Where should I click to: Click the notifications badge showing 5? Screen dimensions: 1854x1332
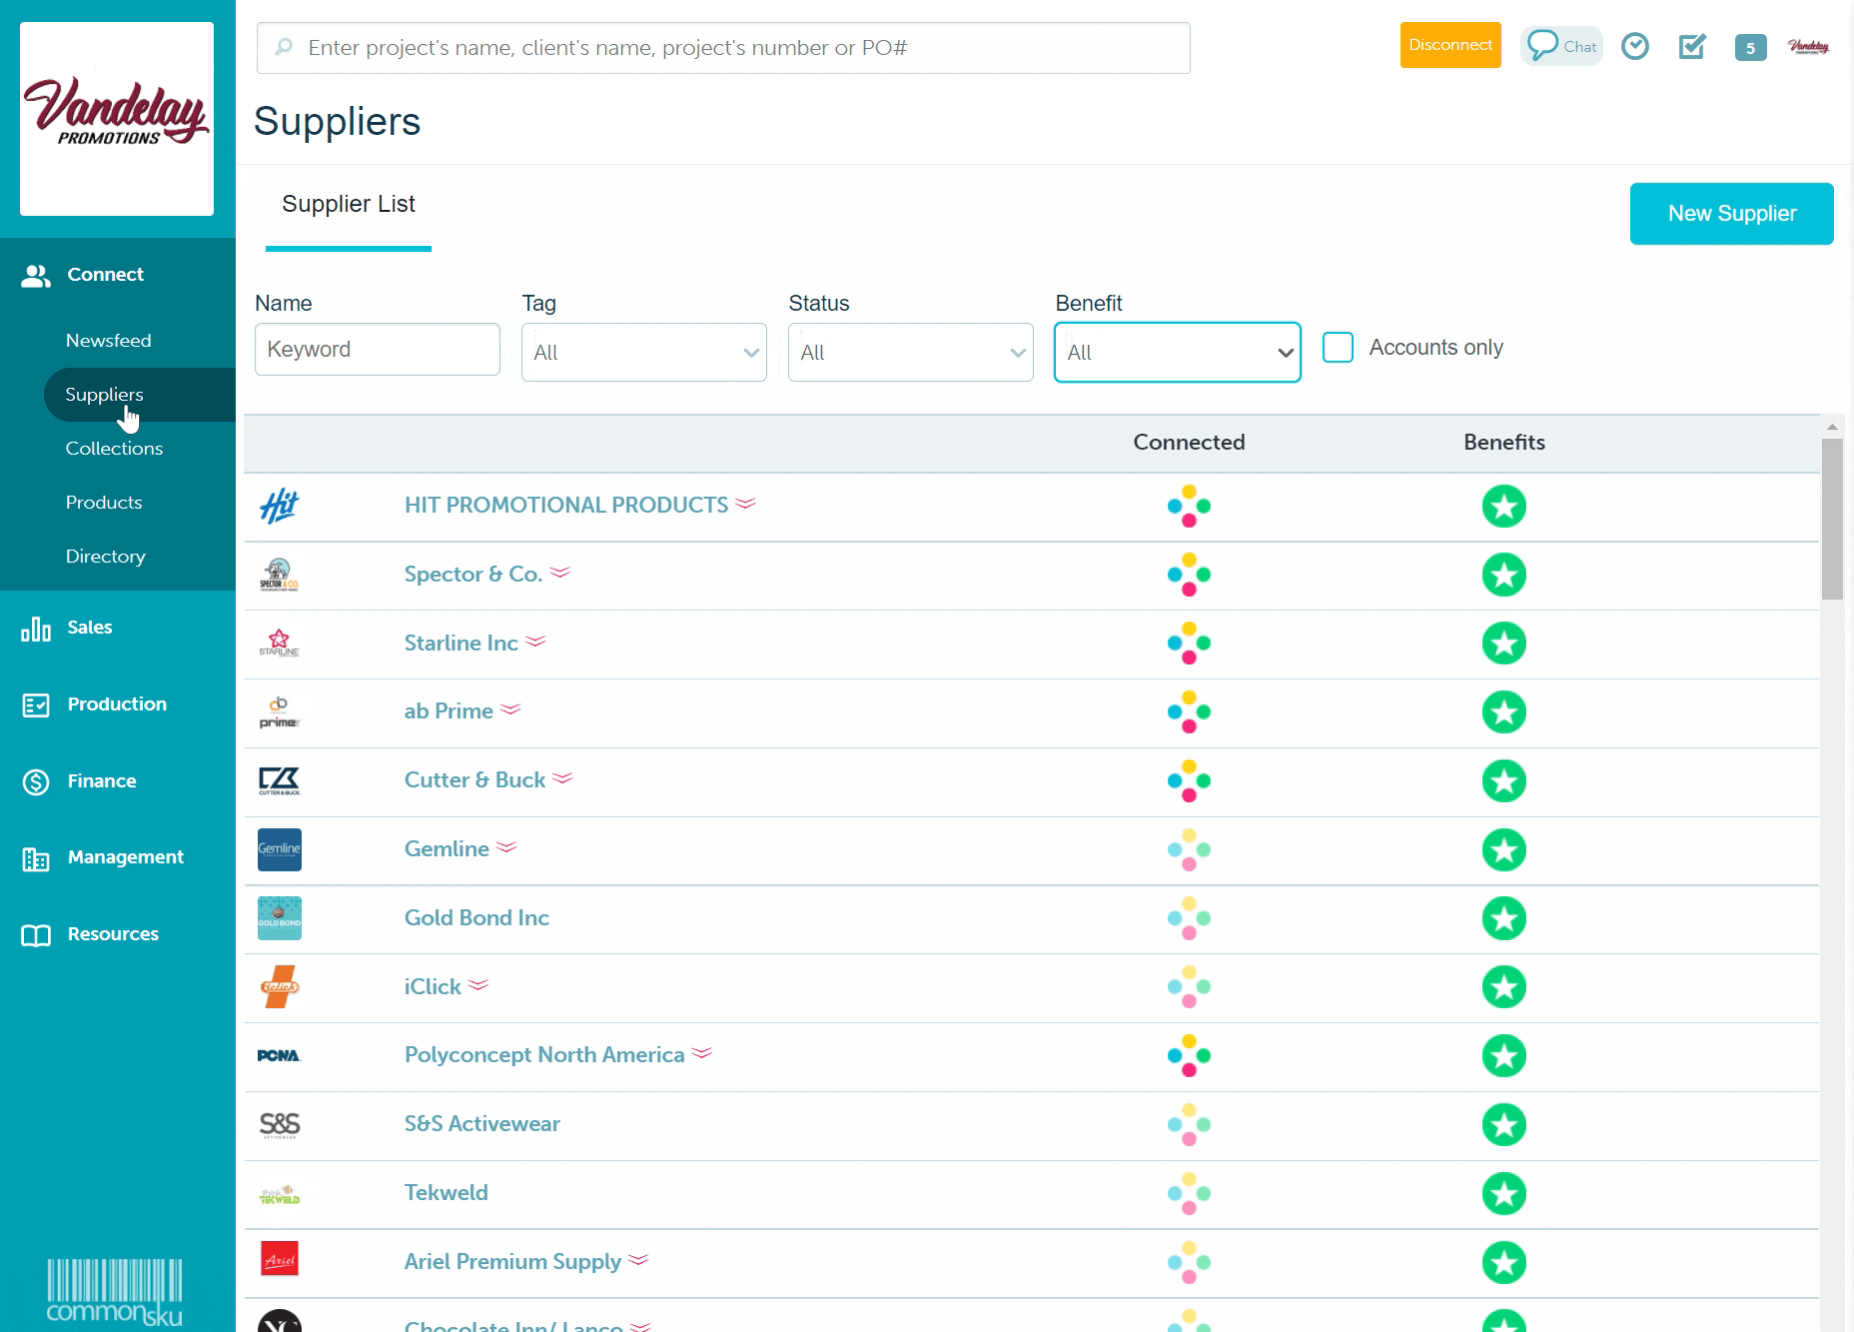click(x=1750, y=47)
